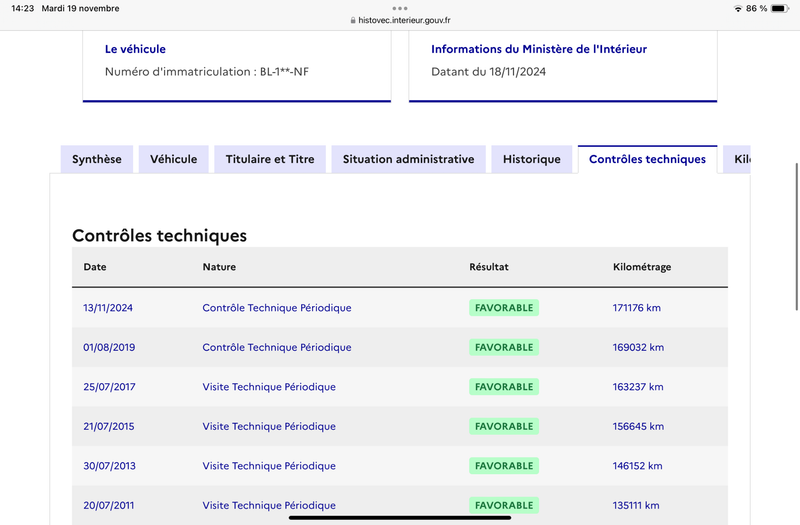Tap the battery status icon
Image resolution: width=800 pixels, height=525 pixels.
click(x=780, y=9)
